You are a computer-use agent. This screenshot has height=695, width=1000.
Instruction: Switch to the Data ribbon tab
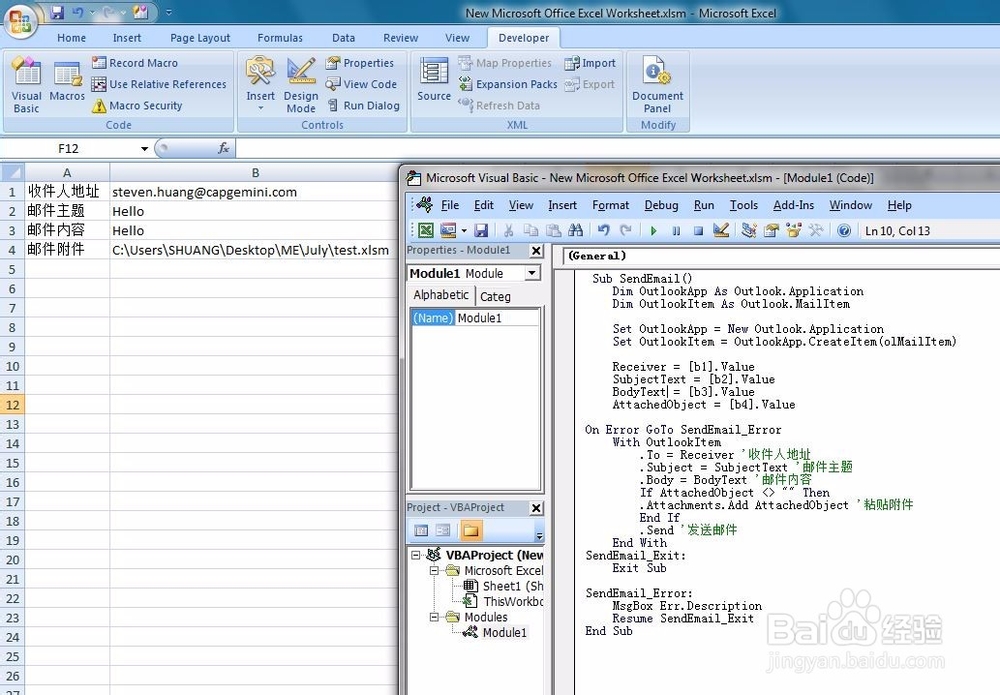(x=343, y=38)
